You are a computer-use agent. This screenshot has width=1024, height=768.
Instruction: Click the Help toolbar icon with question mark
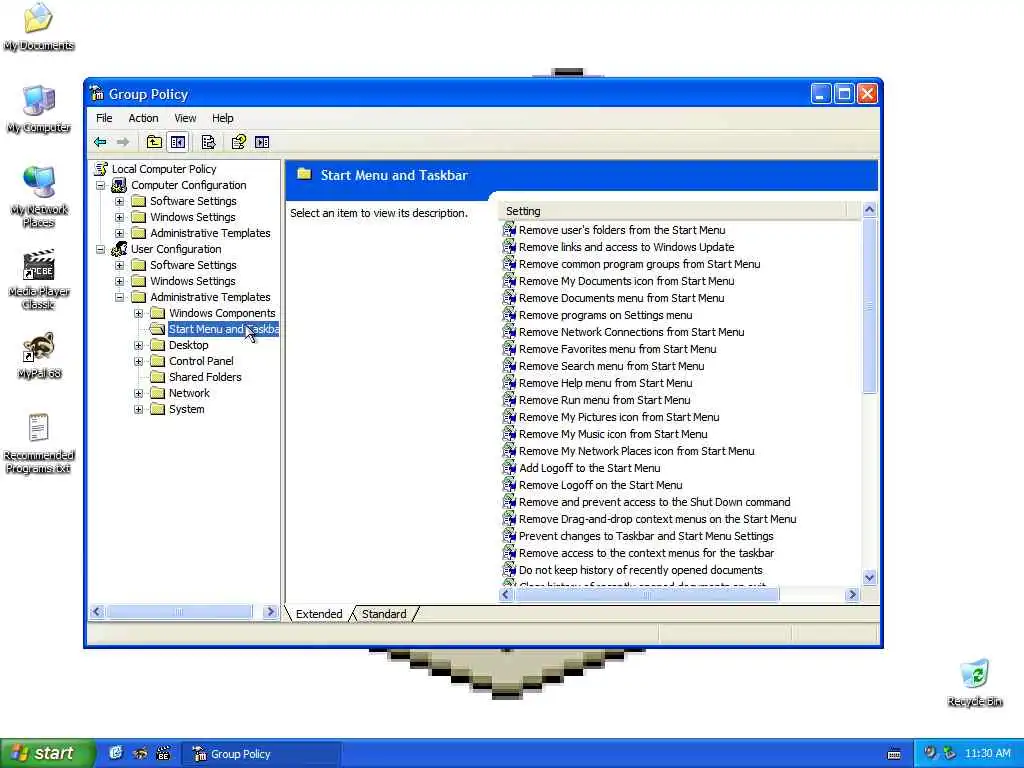click(238, 142)
